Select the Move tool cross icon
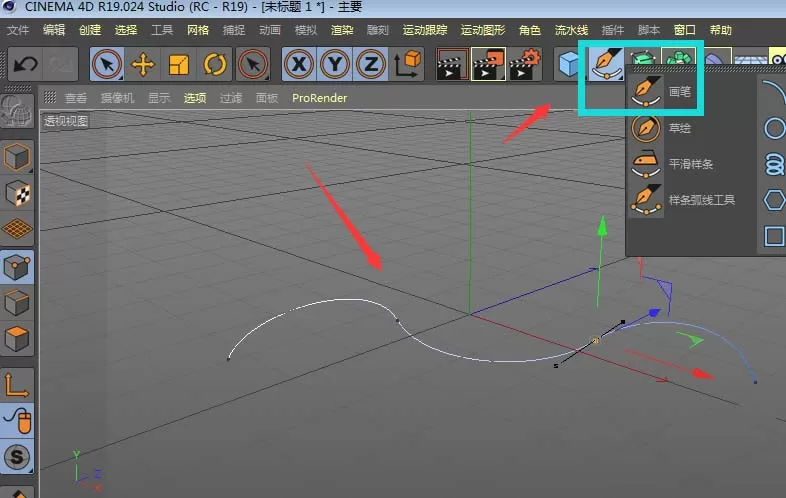Image resolution: width=786 pixels, height=498 pixels. click(143, 64)
